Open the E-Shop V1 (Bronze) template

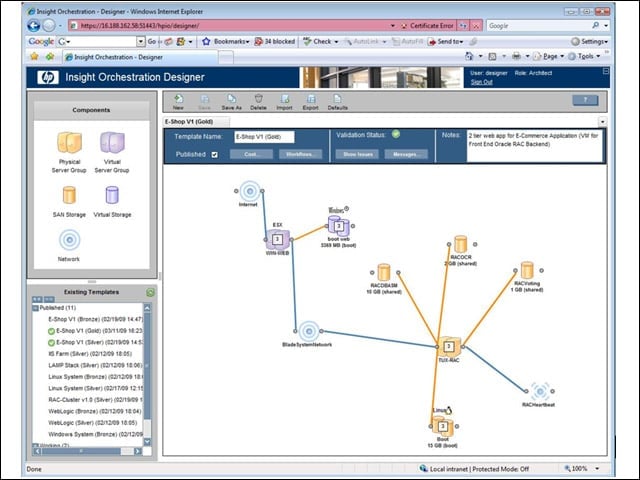(96, 319)
